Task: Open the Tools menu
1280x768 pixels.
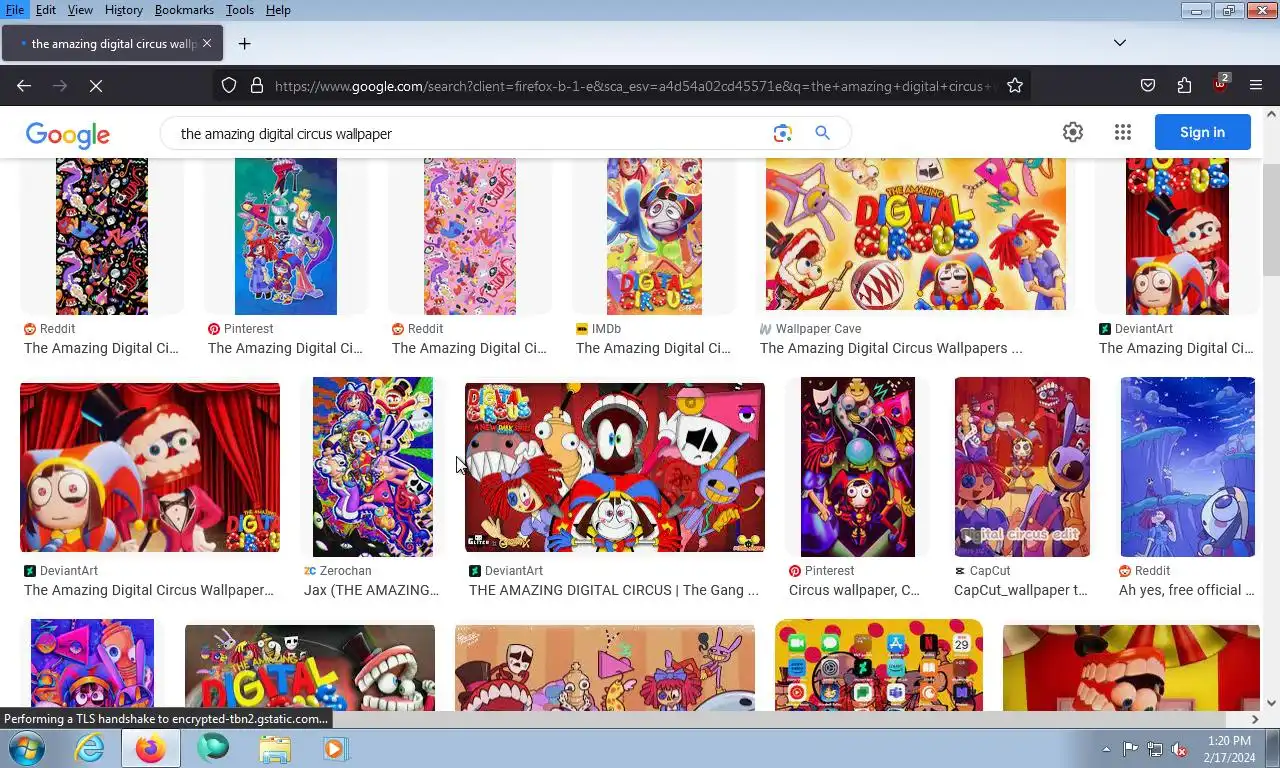Action: pyautogui.click(x=240, y=10)
